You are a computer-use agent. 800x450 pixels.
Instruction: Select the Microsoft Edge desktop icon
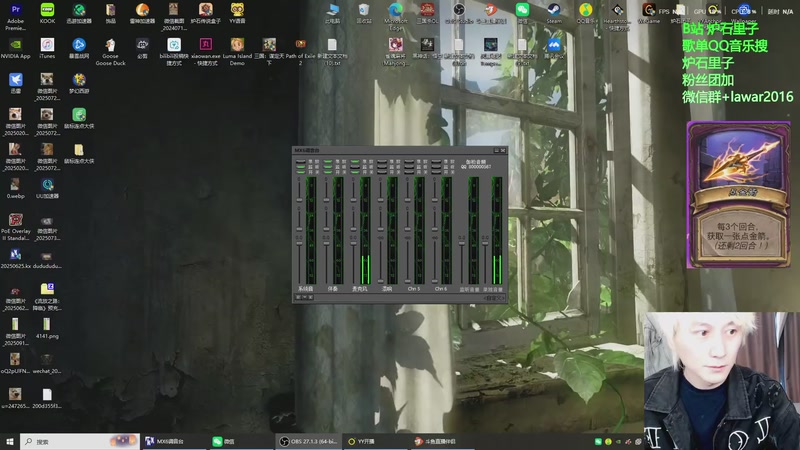pos(395,16)
